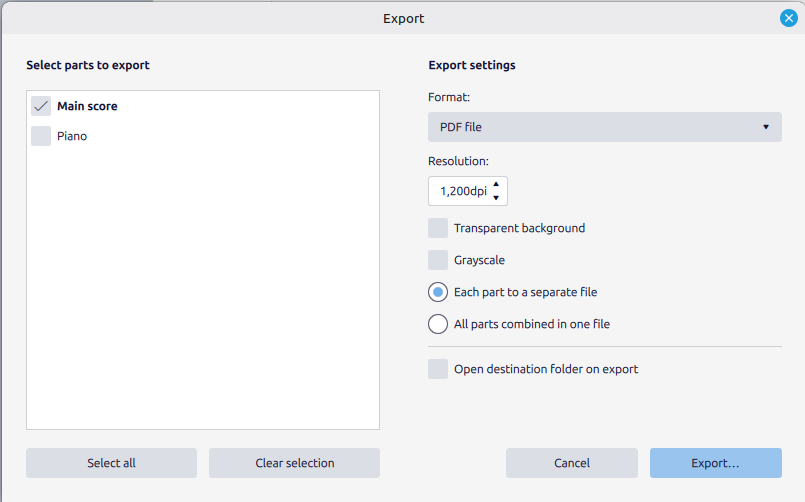The width and height of the screenshot is (805, 502).
Task: Enable Transparent background checkbox
Action: (438, 228)
